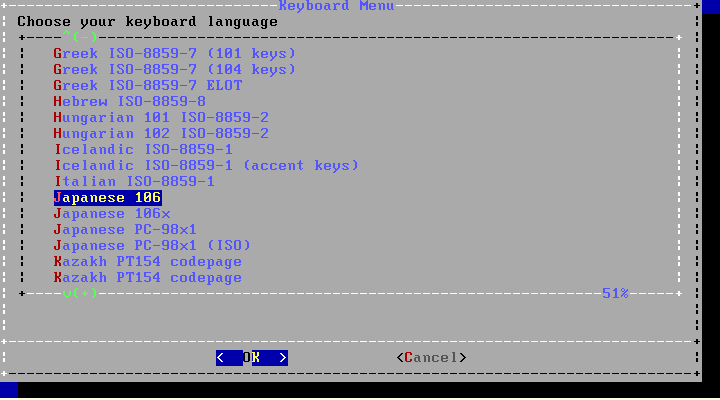Viewport: 720px width, 400px height.
Task: Click 'Choose your keyboard language' prompt
Action: (x=147, y=22)
